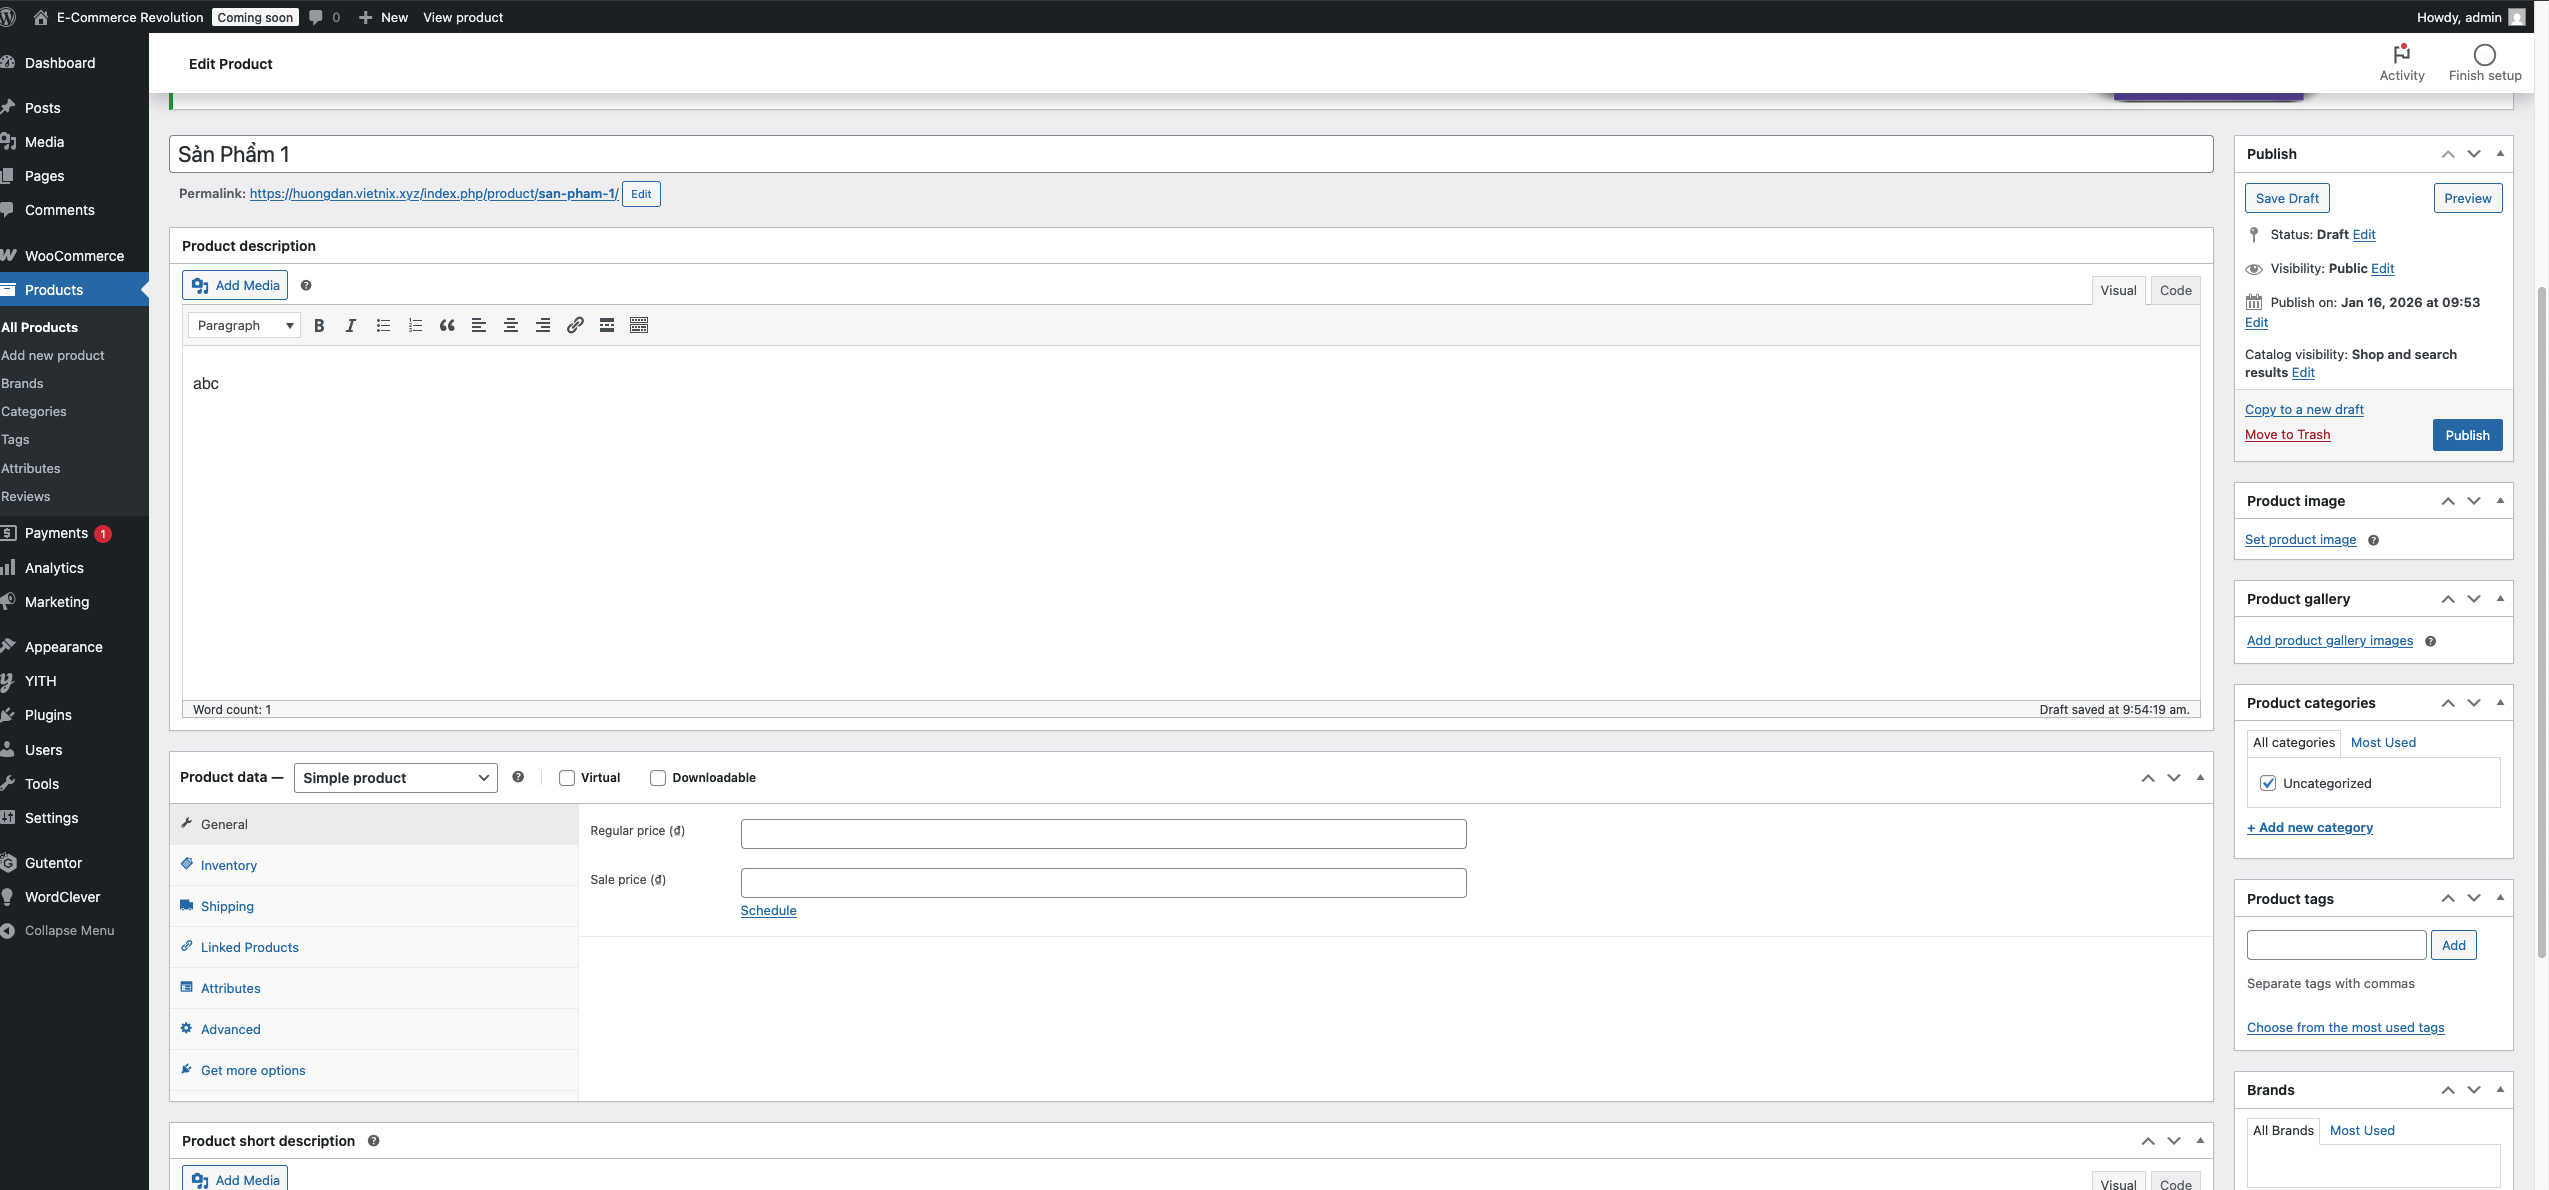Click the insert link icon
The image size is (2549, 1190).
tap(575, 325)
